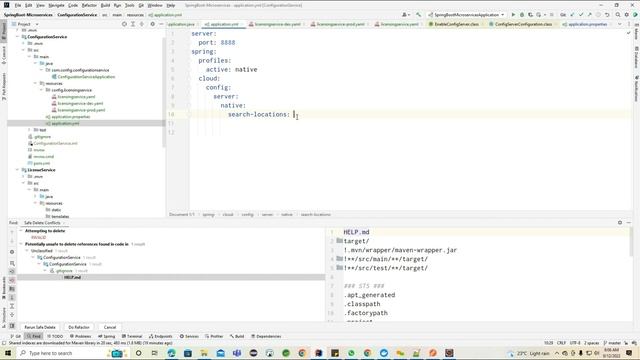Open Find panel settings gear at right

tap(620, 222)
